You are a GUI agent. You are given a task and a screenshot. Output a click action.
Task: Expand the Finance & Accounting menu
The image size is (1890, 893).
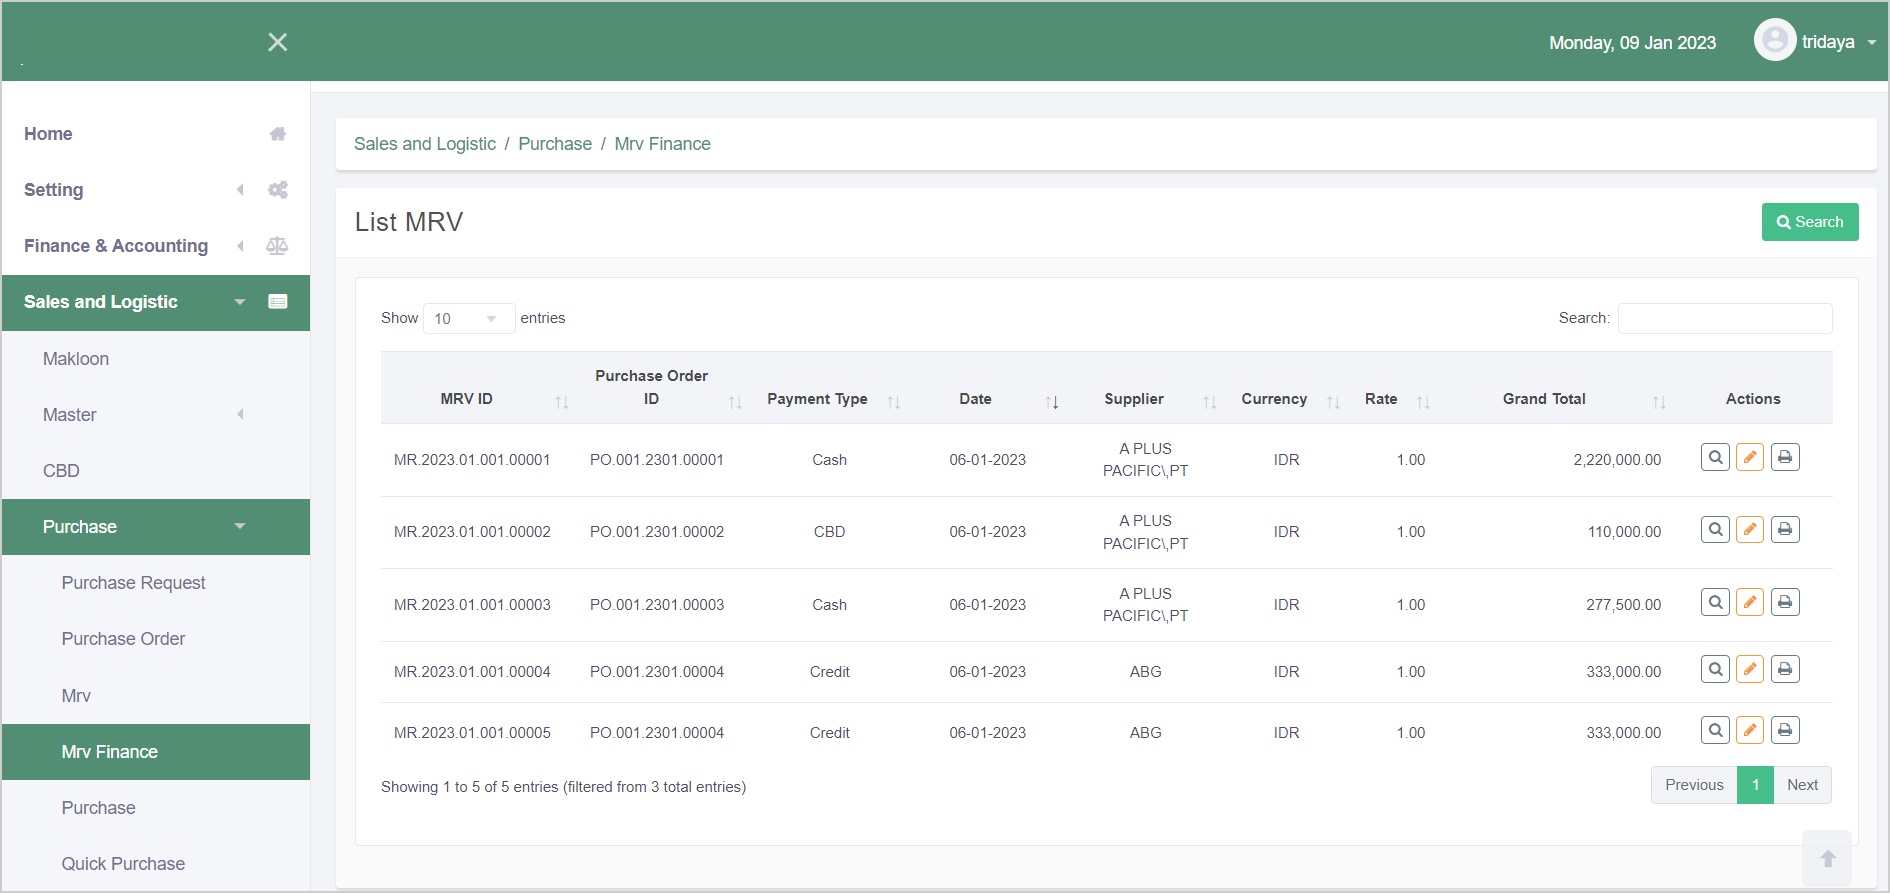116,246
